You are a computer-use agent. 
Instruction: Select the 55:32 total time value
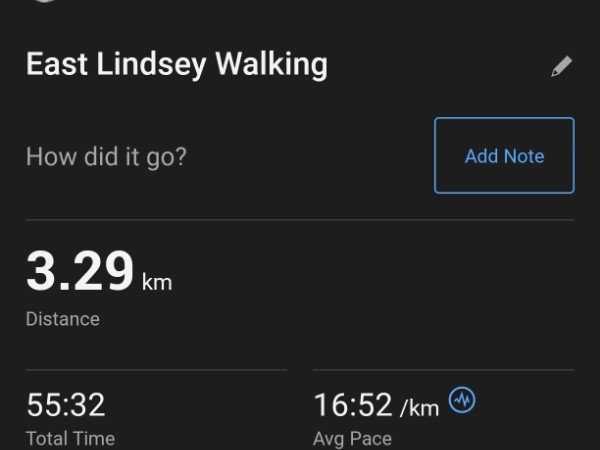65,404
